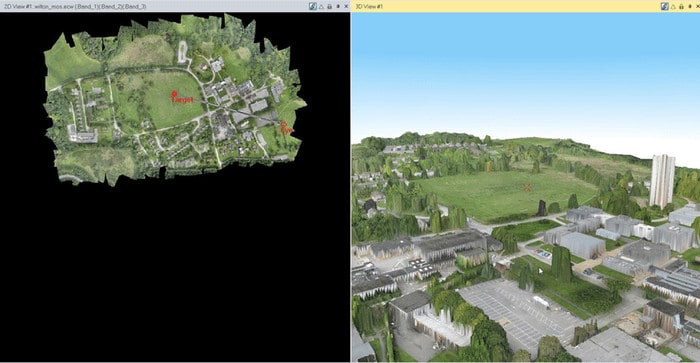Click the triangle icon in 3D View header

[x=673, y=6]
